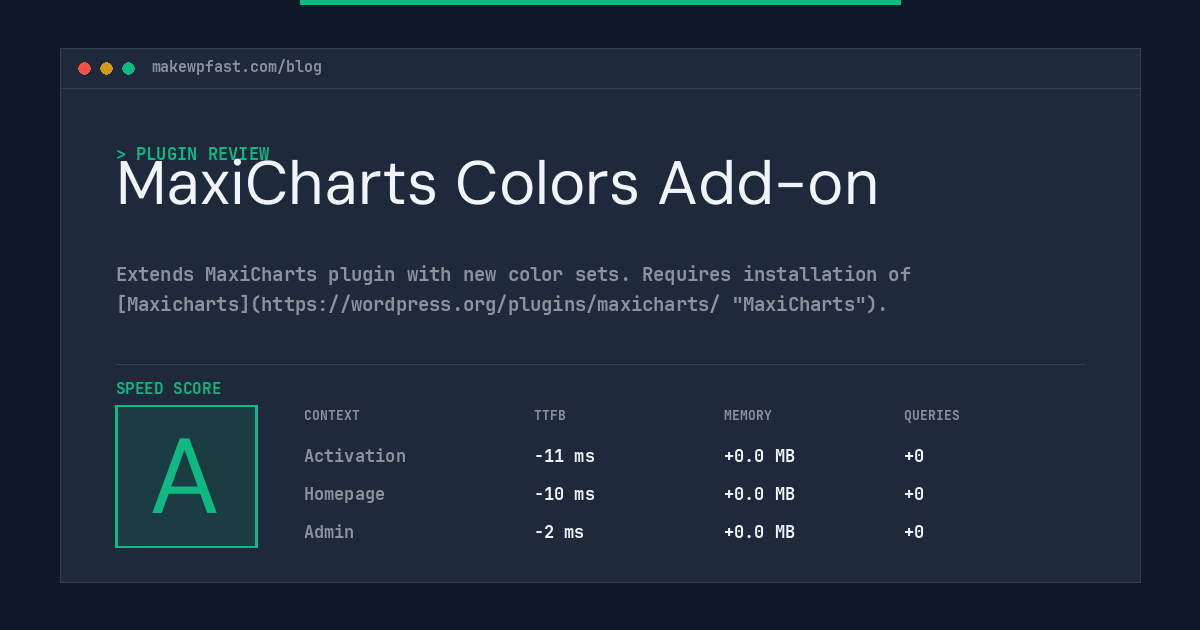Viewport: 1200px width, 630px height.
Task: Click the Activation memory value +0.0 MB
Action: pos(759,456)
